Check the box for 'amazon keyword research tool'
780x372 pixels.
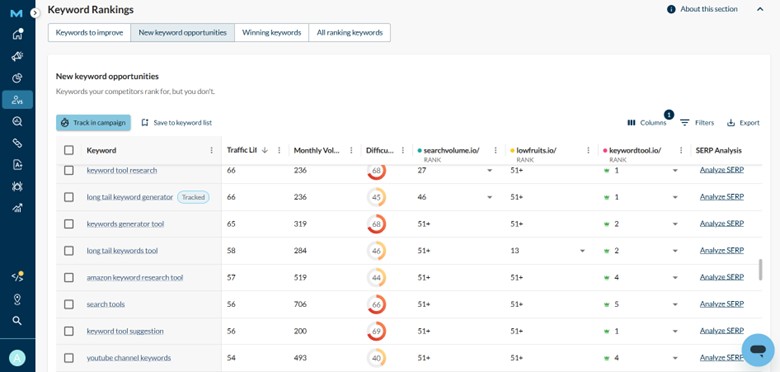pos(69,278)
